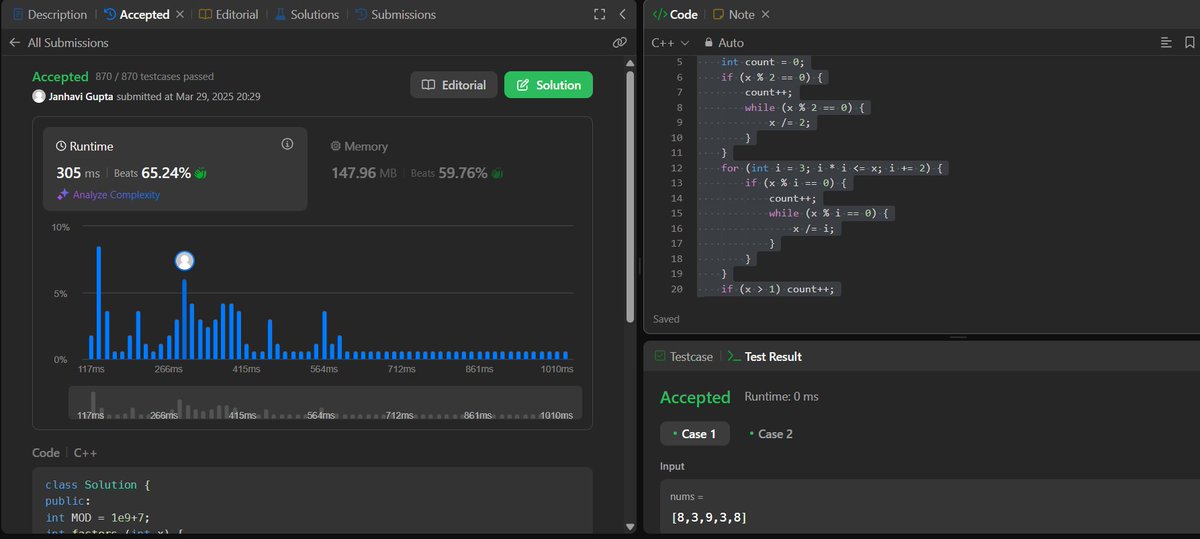Click the Runtime info icon
Image resolution: width=1200 pixels, height=539 pixels.
[x=287, y=144]
